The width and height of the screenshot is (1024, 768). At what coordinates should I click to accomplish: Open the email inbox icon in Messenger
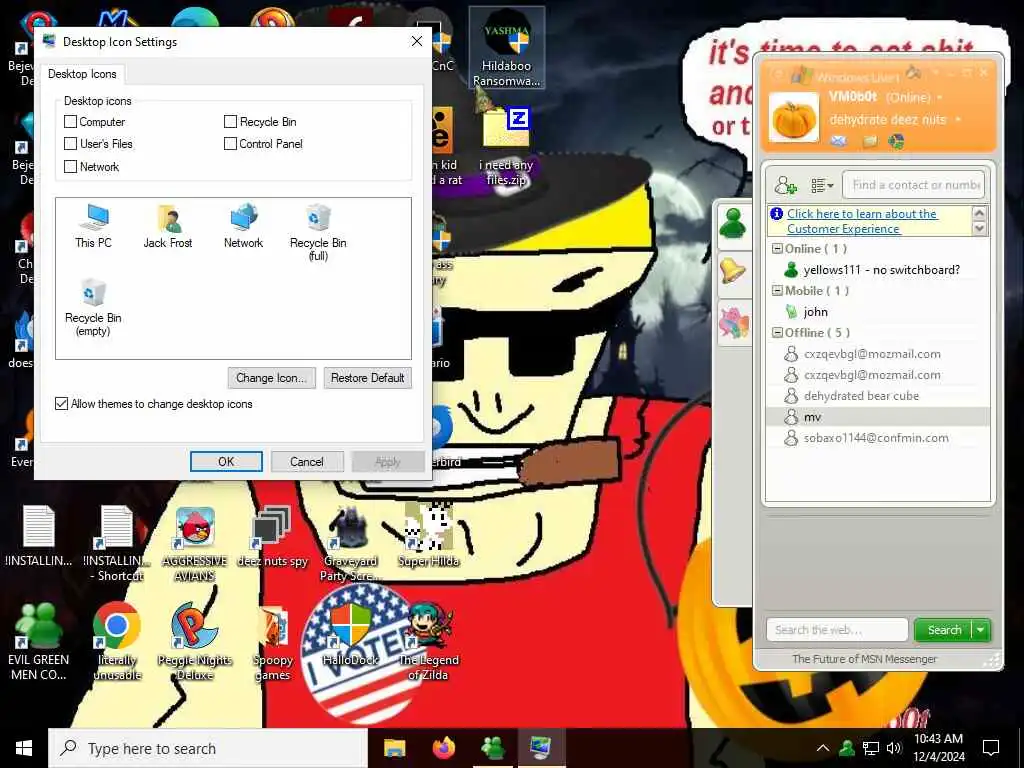click(839, 141)
